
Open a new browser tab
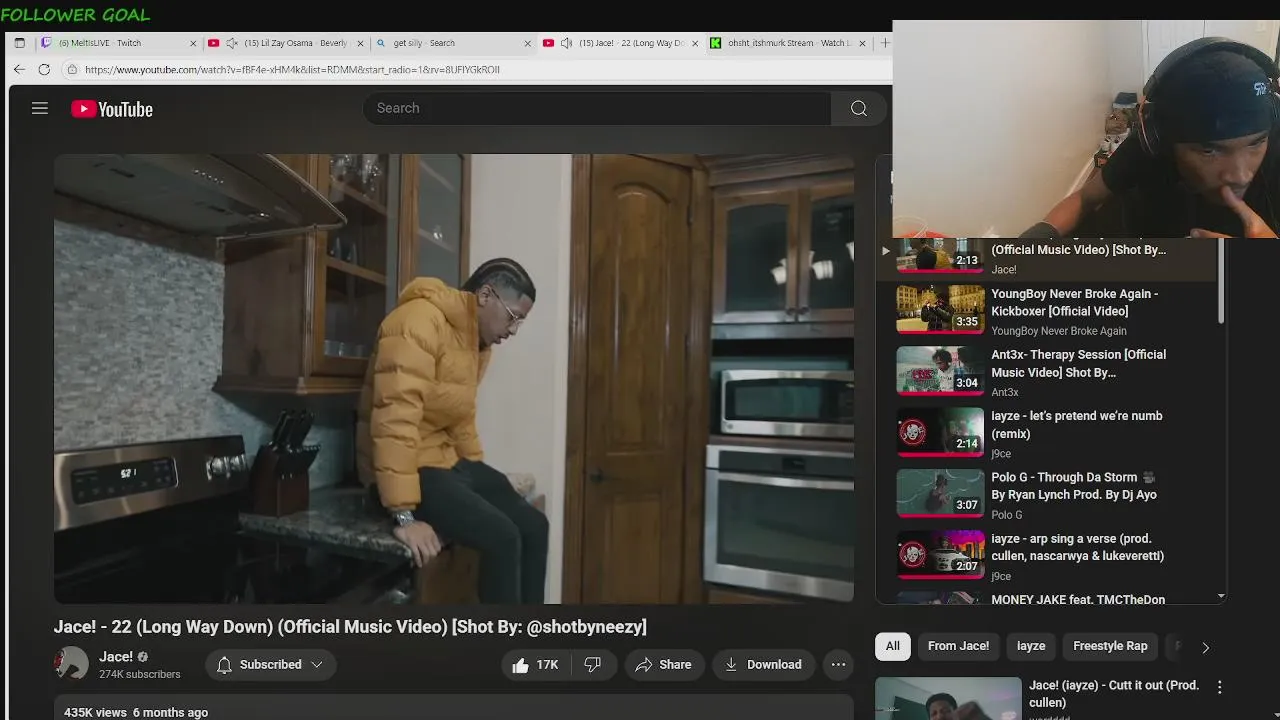pyautogui.click(x=884, y=43)
